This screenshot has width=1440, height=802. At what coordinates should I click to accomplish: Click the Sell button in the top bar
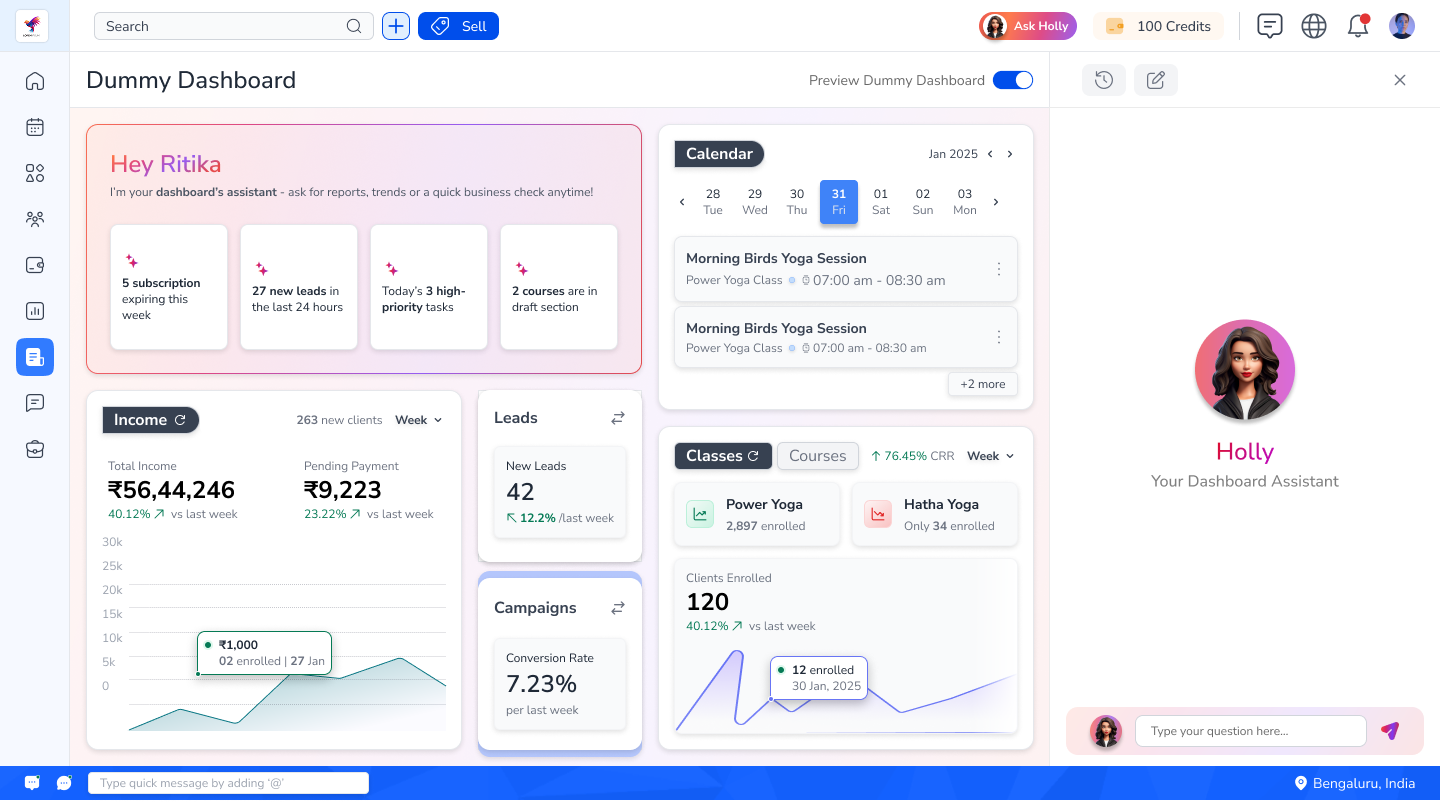click(458, 25)
